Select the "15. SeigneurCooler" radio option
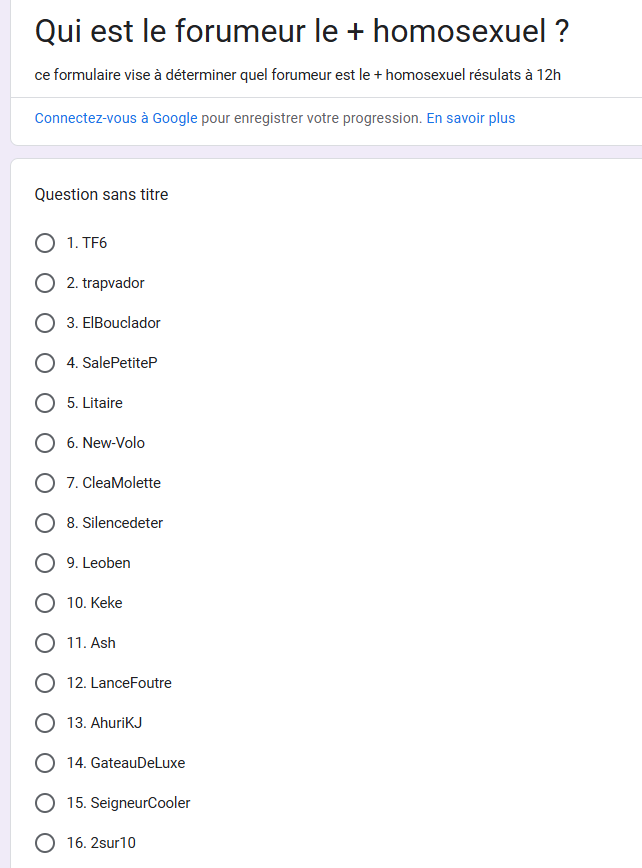 [x=45, y=803]
